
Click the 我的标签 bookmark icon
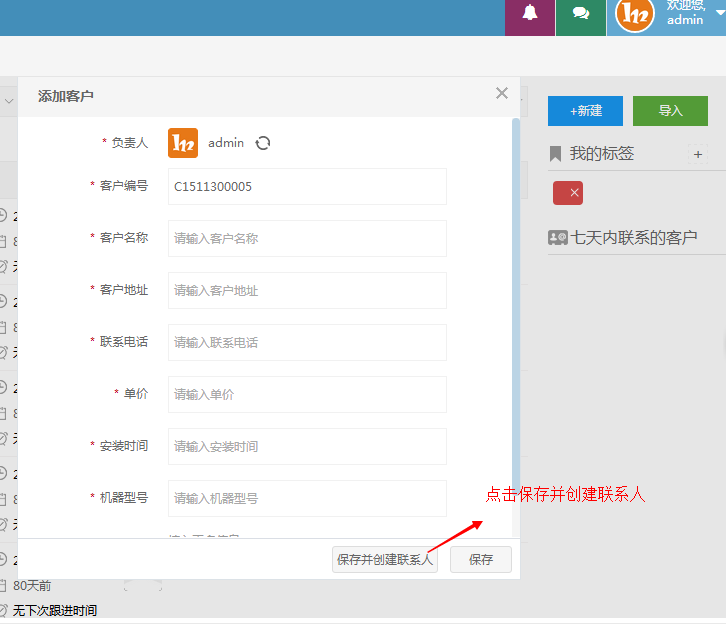(556, 154)
